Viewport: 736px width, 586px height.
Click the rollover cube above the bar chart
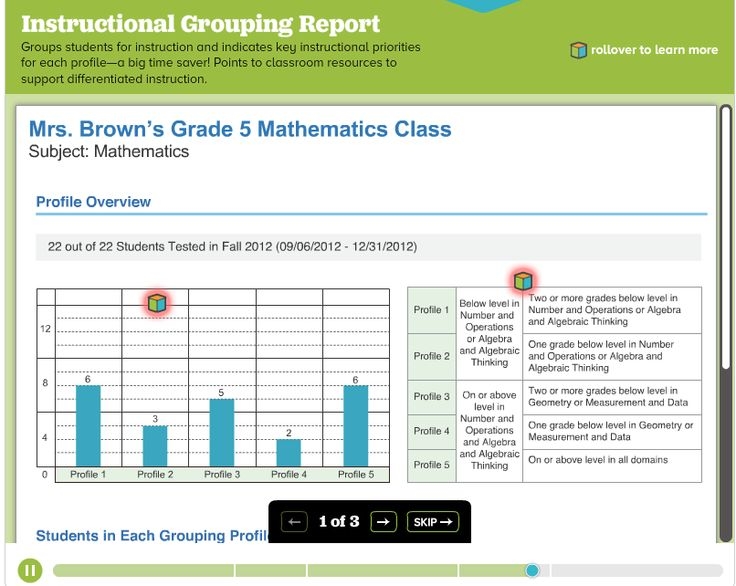click(155, 301)
